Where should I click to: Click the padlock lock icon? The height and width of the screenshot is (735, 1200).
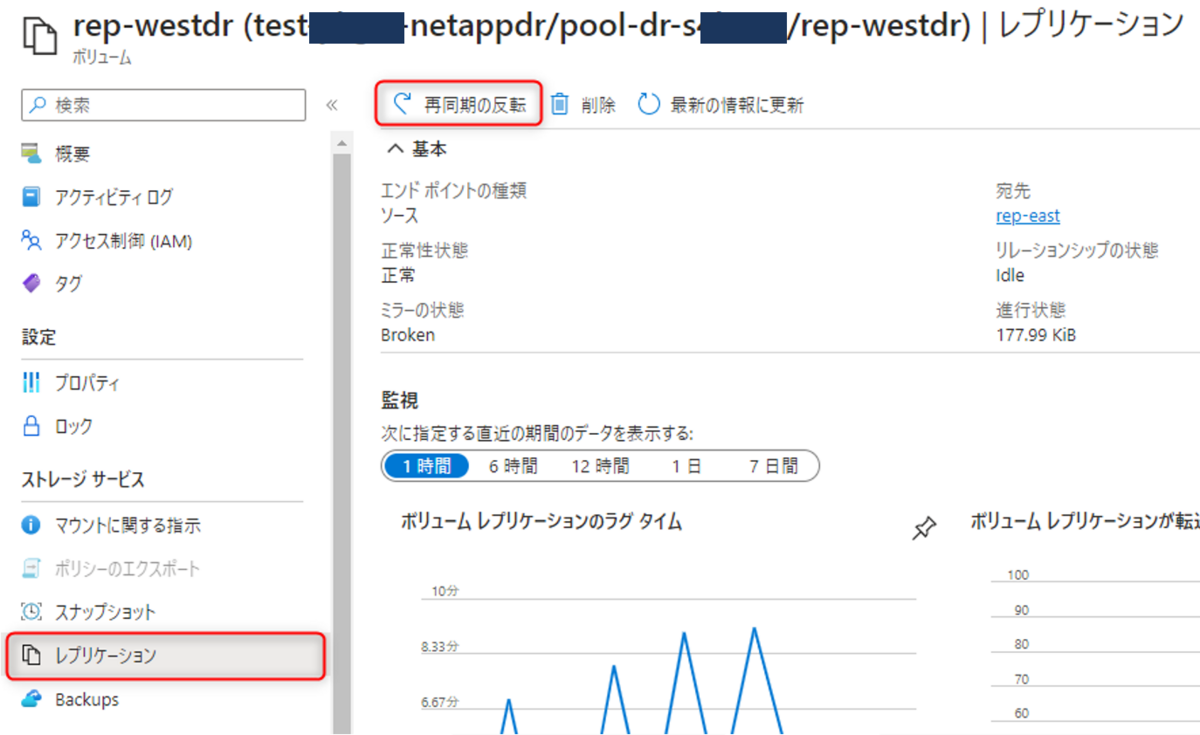[32, 426]
